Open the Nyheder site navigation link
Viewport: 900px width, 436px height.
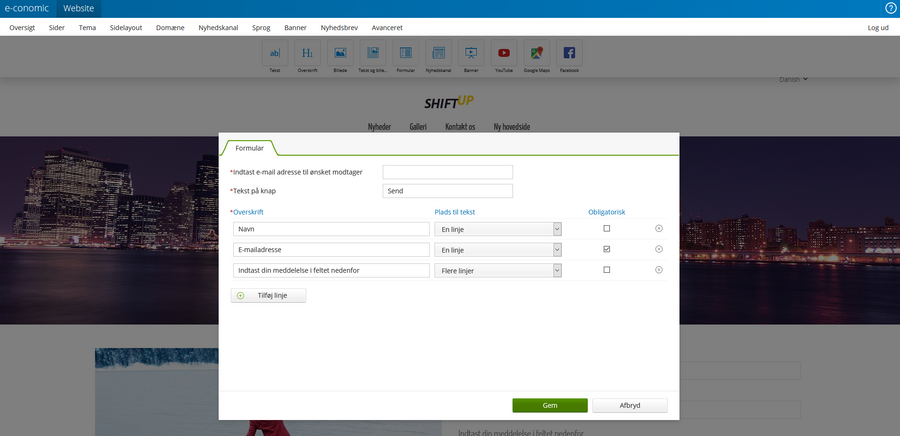coord(379,127)
